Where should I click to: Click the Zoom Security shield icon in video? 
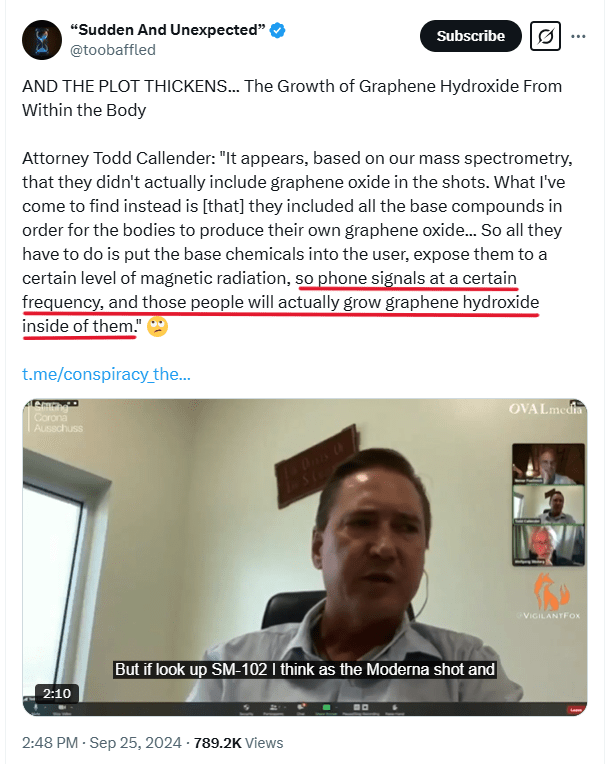pos(246,707)
